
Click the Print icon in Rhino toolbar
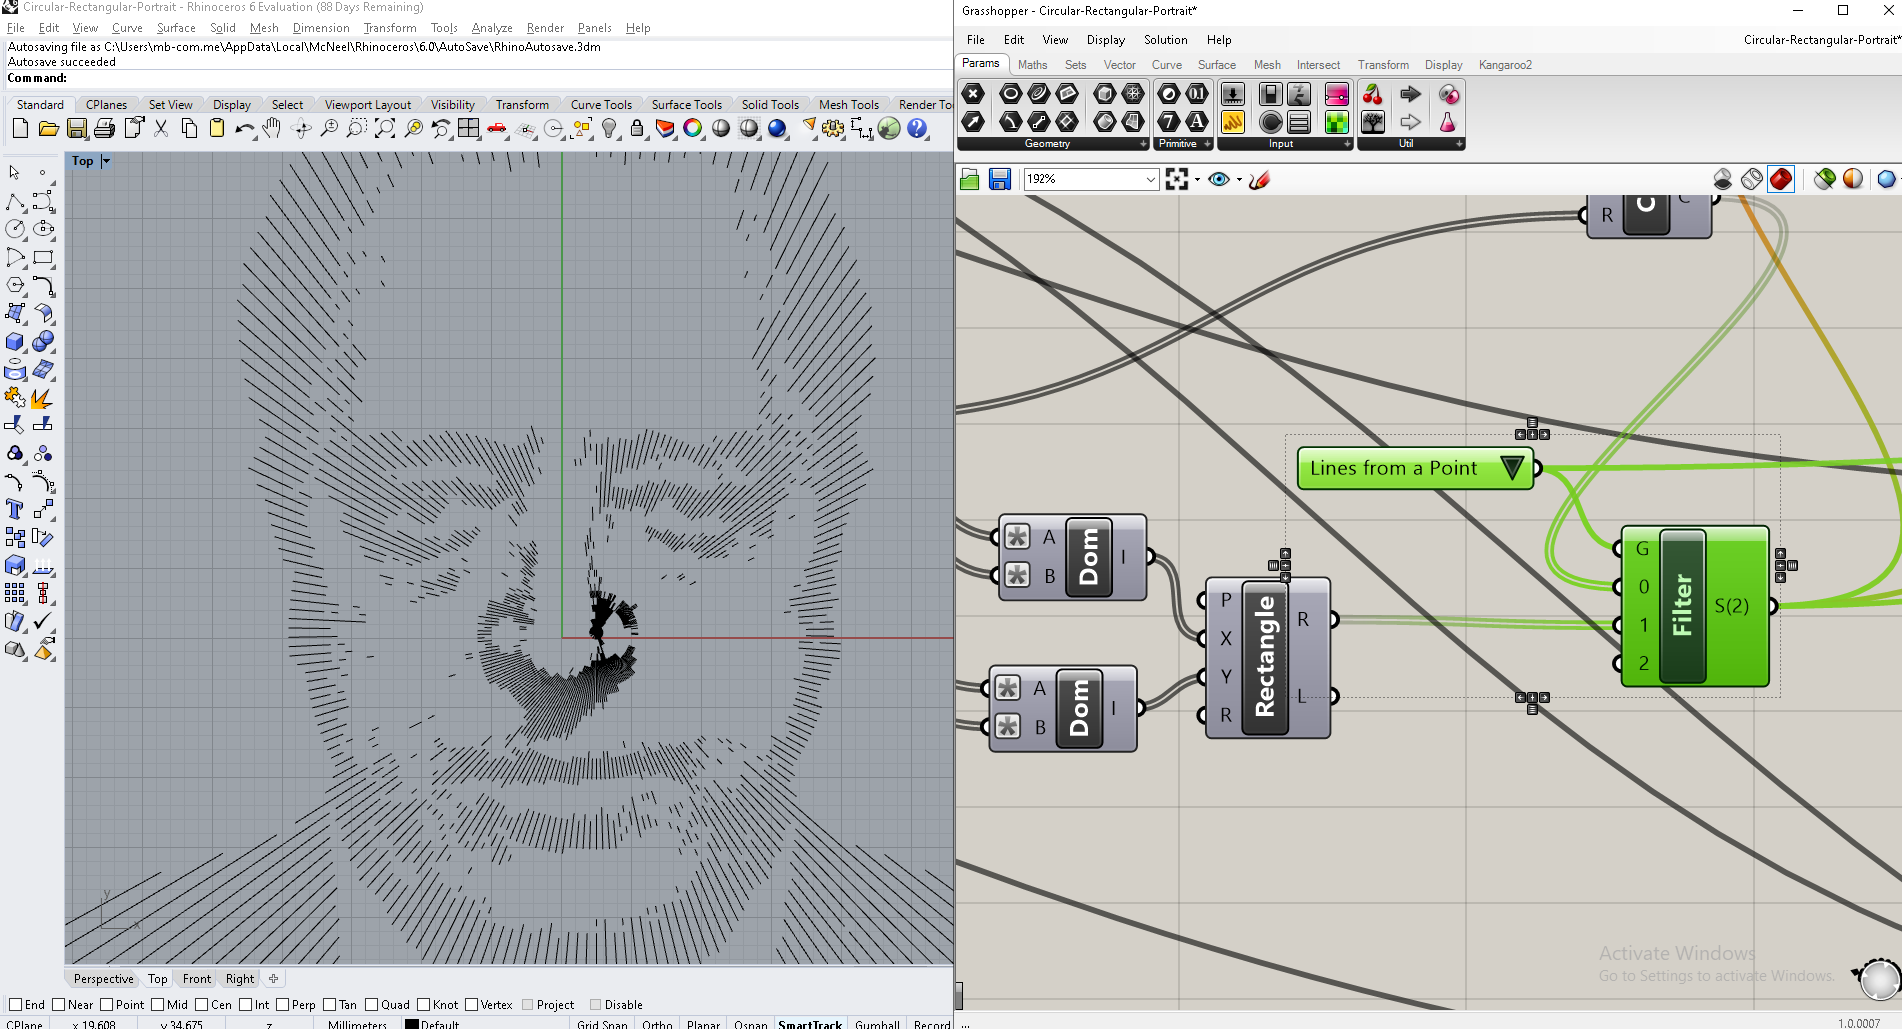(105, 128)
